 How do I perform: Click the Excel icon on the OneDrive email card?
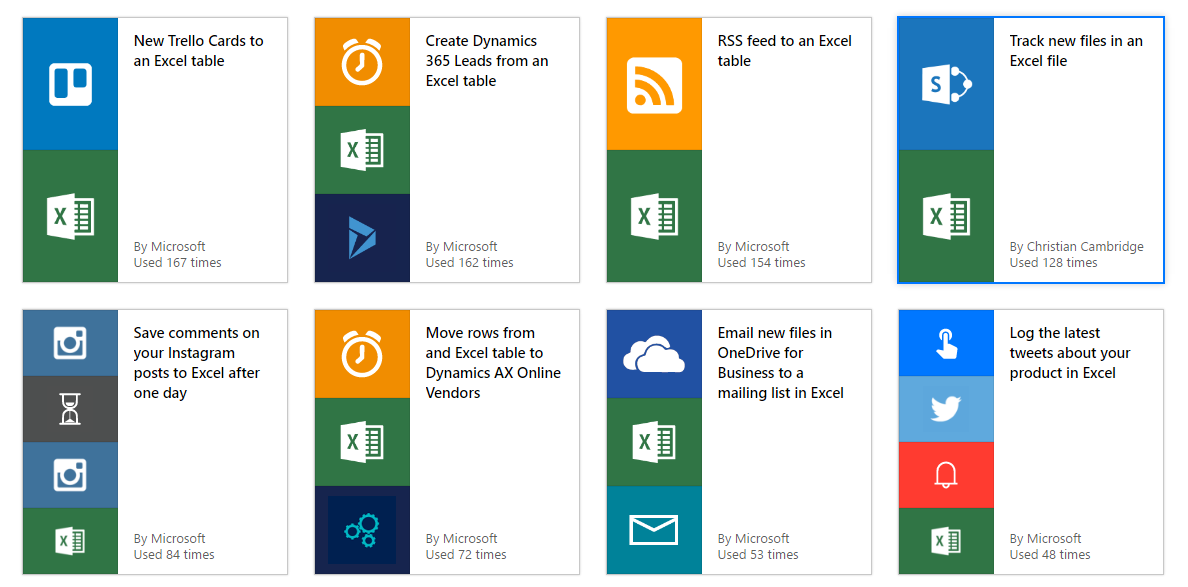(655, 442)
